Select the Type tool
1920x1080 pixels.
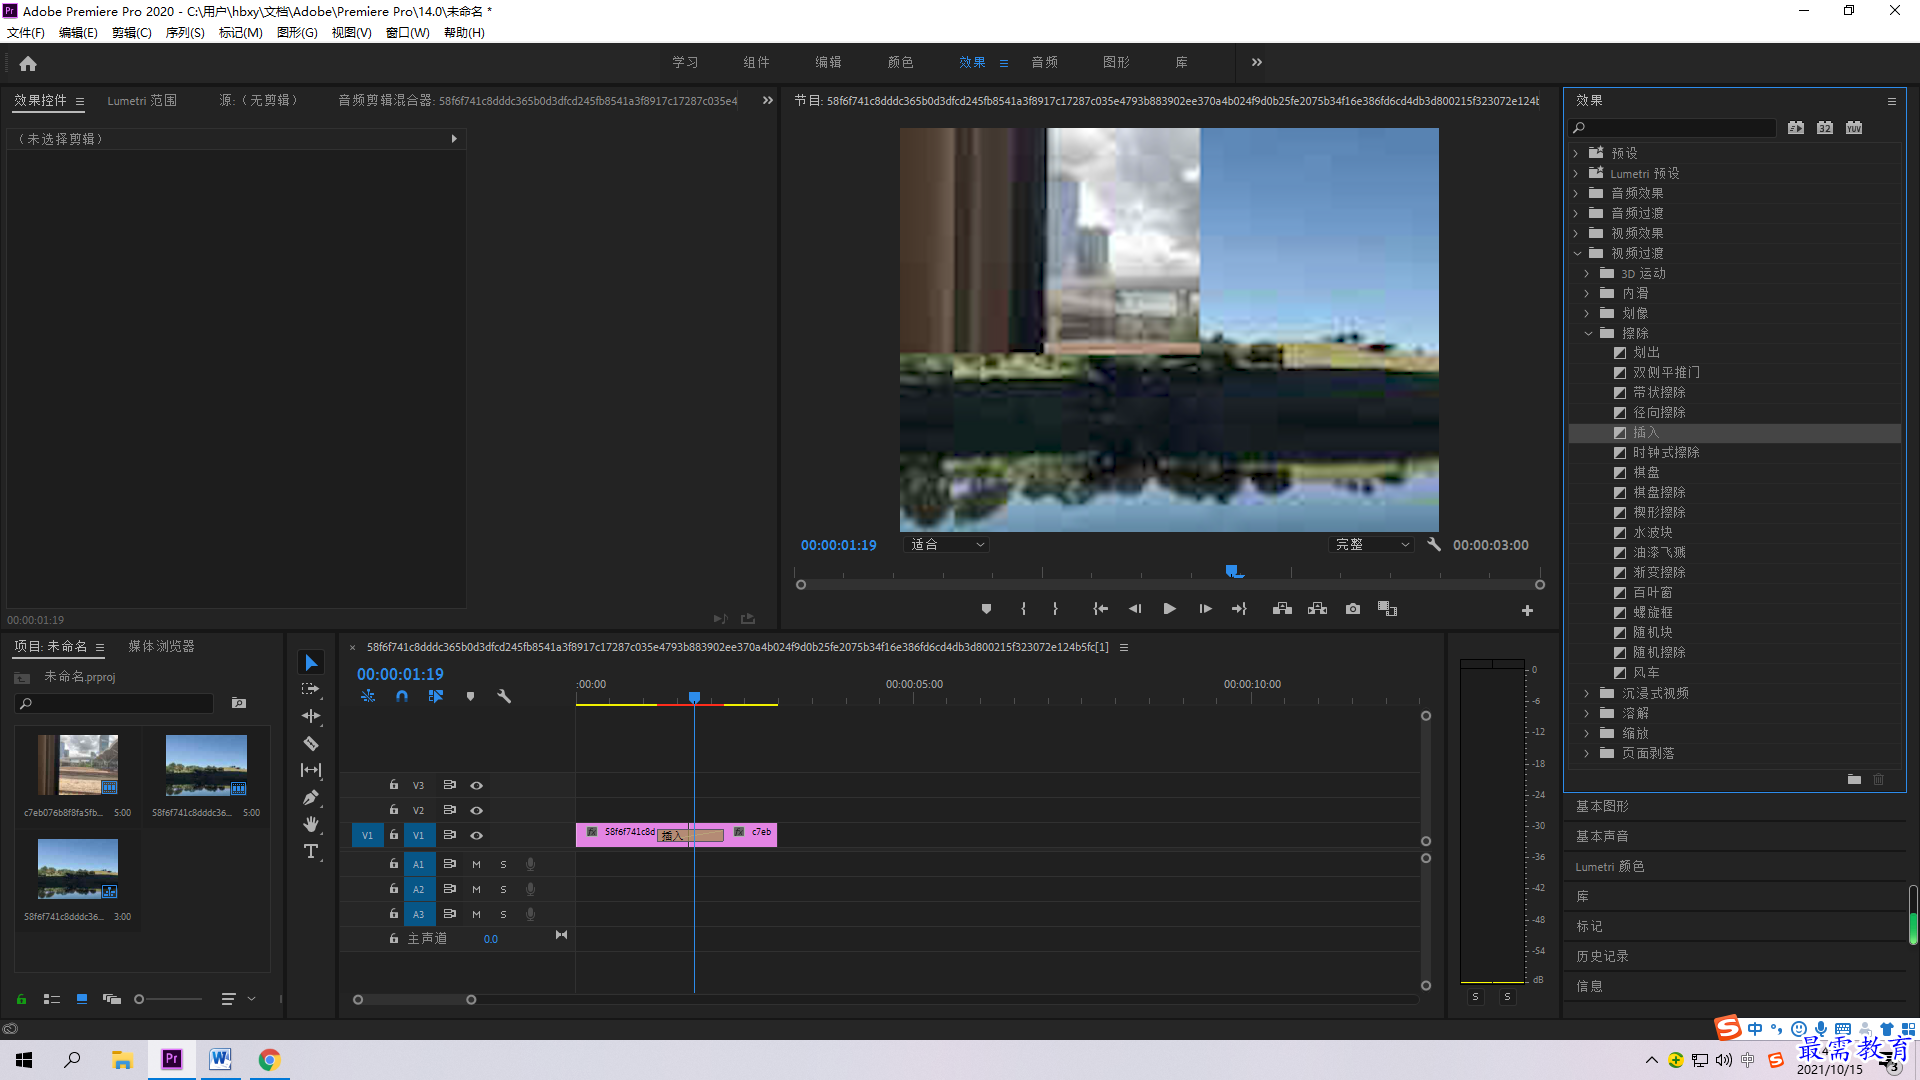click(311, 851)
